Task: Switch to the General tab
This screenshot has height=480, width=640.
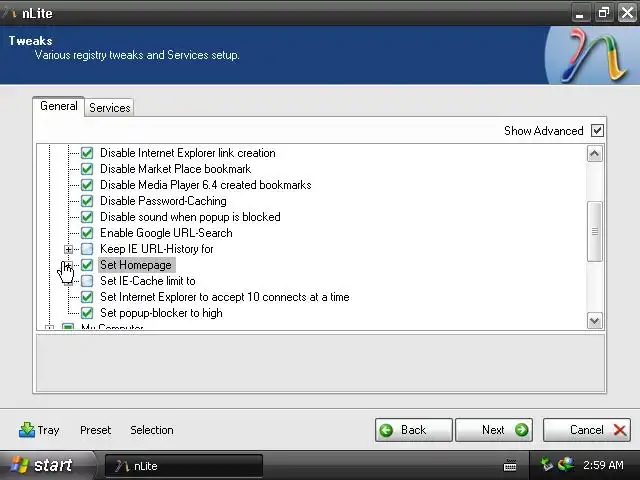Action: click(x=58, y=106)
